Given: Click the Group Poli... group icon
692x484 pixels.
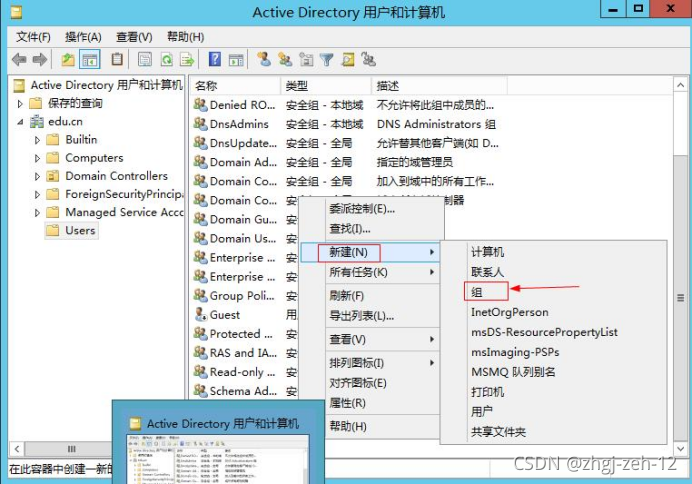Looking at the screenshot, I should pyautogui.click(x=200, y=296).
